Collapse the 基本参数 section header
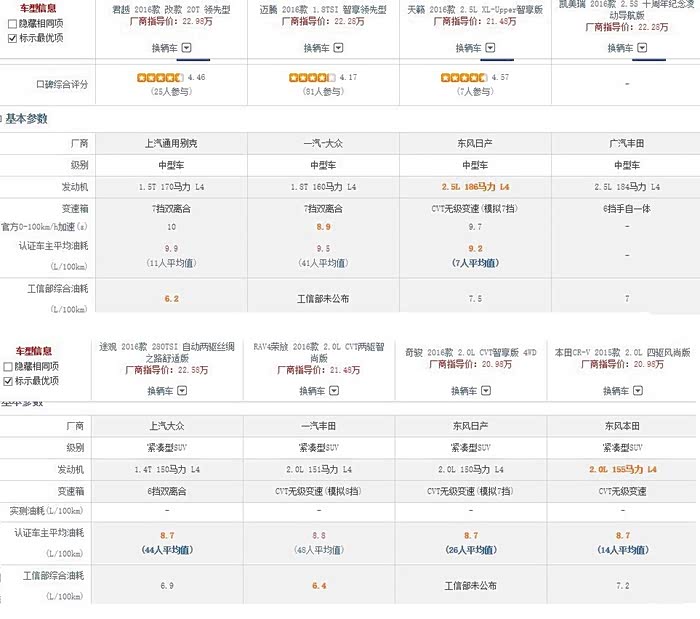The height and width of the screenshot is (619, 700). tap(24, 119)
